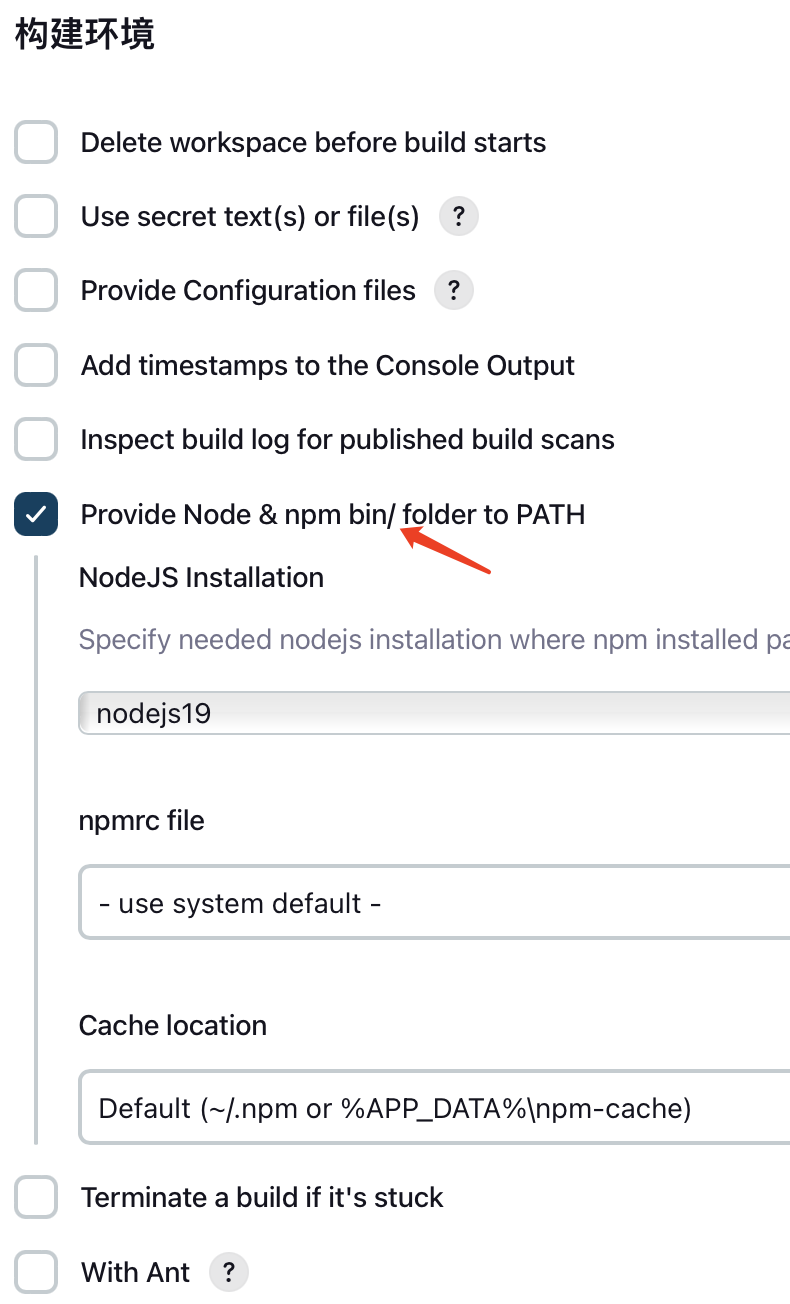Screen dimensions: 790x1304
Task: Click the NodeJS Installation label
Action: [x=201, y=577]
